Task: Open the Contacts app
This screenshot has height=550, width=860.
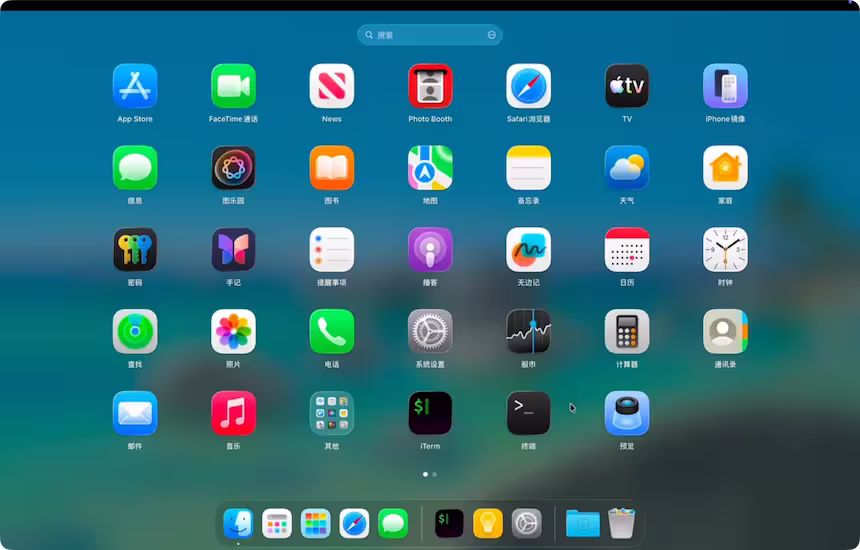Action: (725, 331)
